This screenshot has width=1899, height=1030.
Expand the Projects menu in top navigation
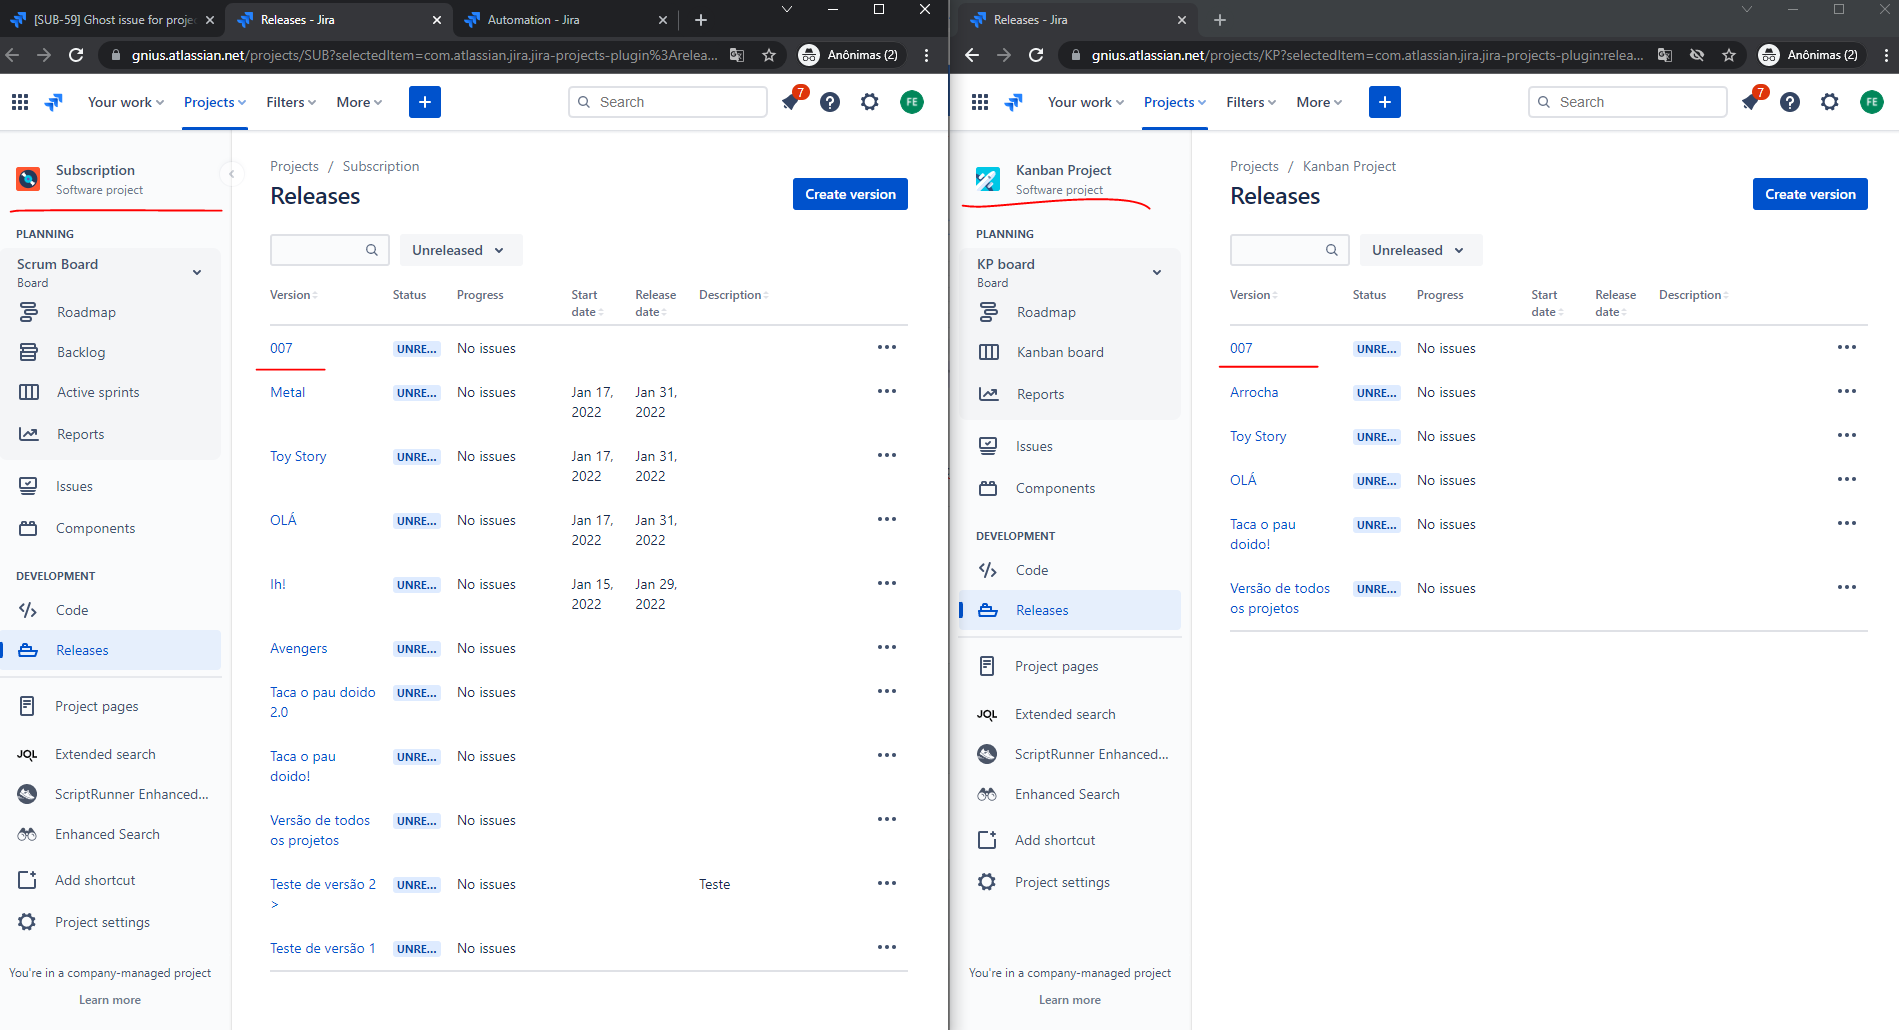pyautogui.click(x=213, y=101)
